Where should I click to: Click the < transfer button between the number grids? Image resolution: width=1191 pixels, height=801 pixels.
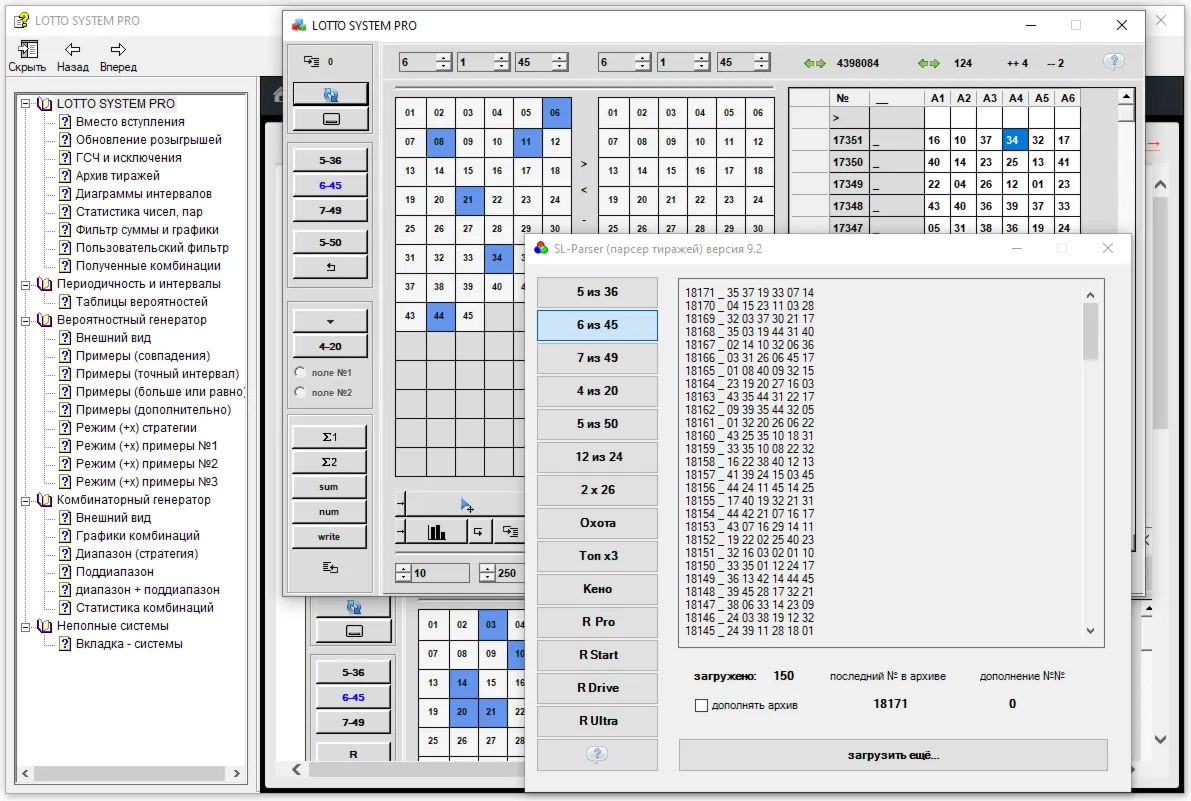pyautogui.click(x=583, y=191)
